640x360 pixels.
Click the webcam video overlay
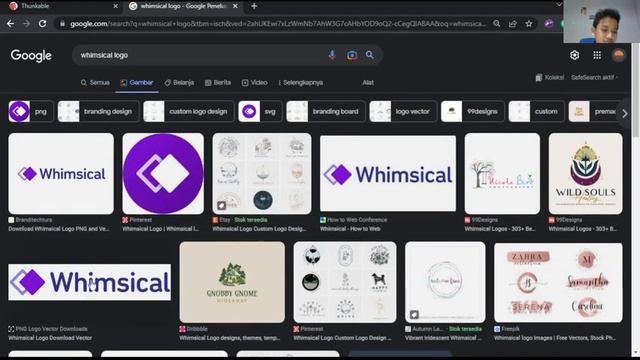pyautogui.click(x=601, y=21)
